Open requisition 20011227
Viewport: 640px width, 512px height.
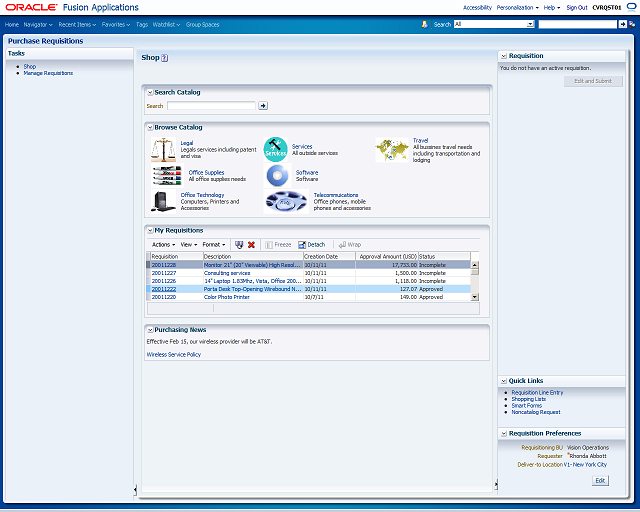coord(164,273)
